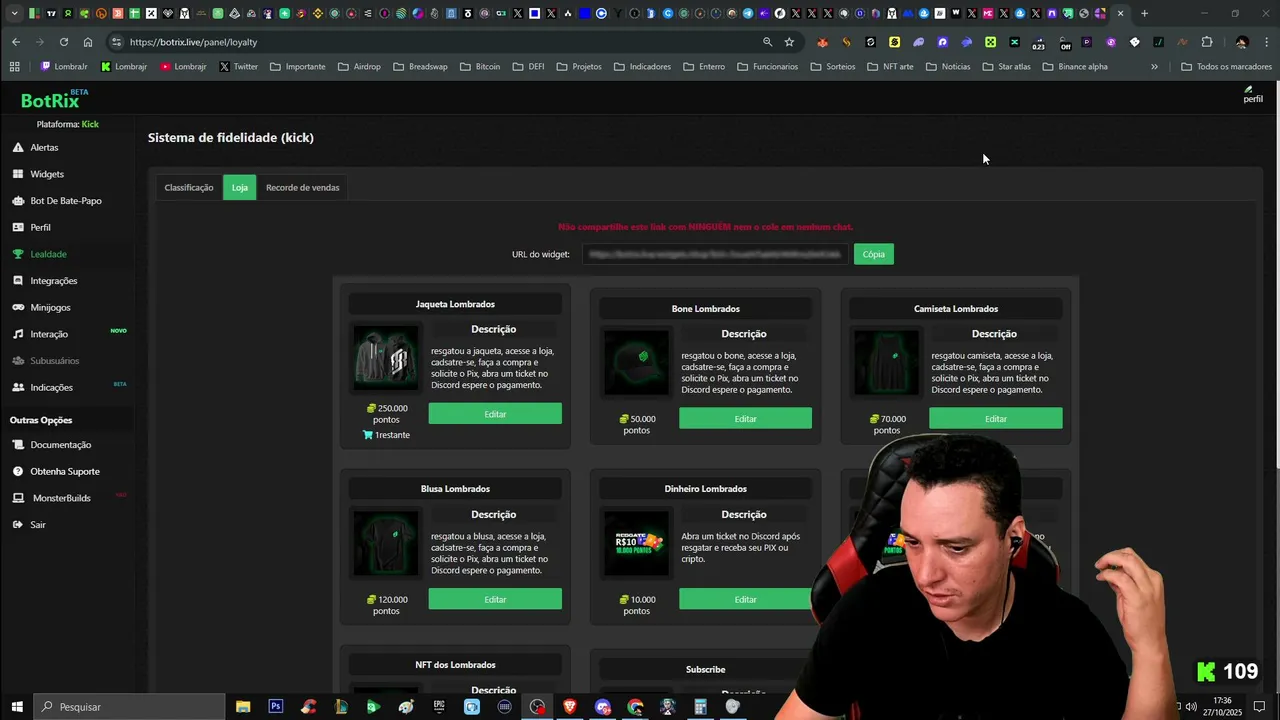Image resolution: width=1280 pixels, height=720 pixels.
Task: Open the perfil avatar menu in the panel header
Action: click(x=1252, y=94)
